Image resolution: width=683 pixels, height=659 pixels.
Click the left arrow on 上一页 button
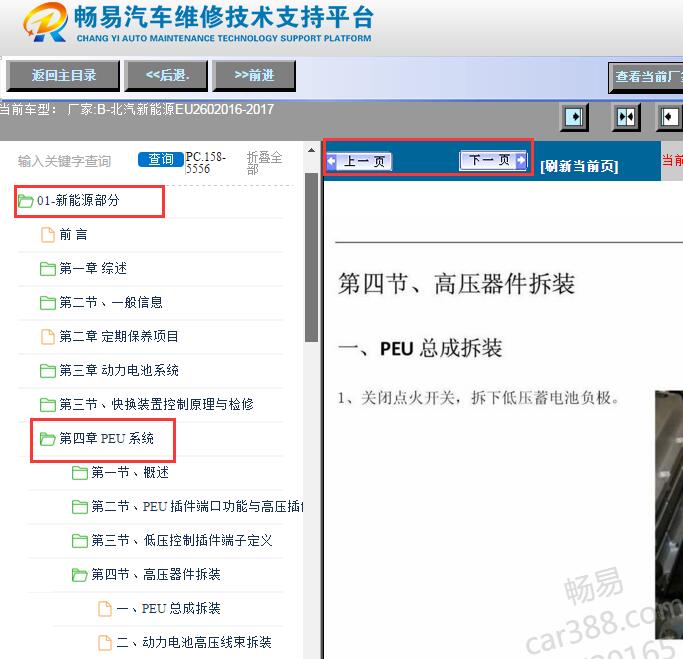pos(332,161)
